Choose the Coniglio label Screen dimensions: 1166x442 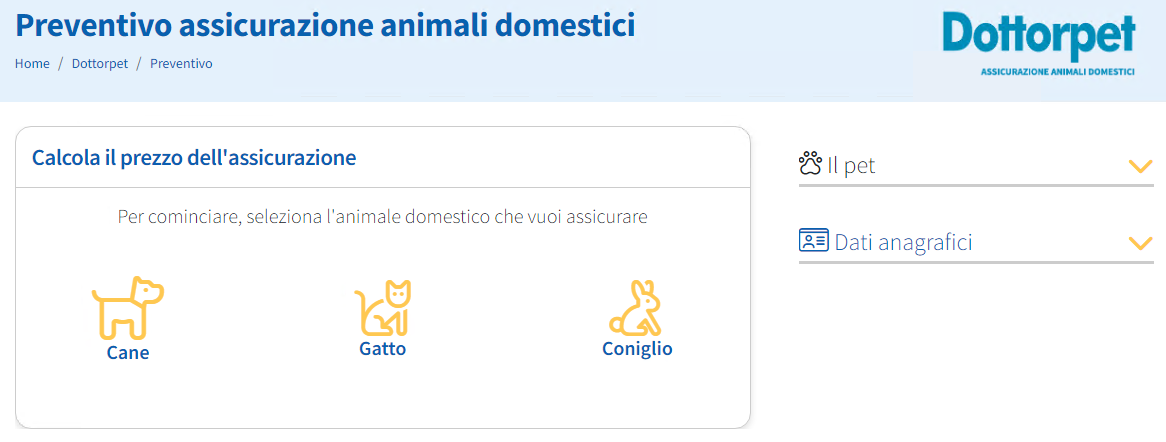coord(637,348)
